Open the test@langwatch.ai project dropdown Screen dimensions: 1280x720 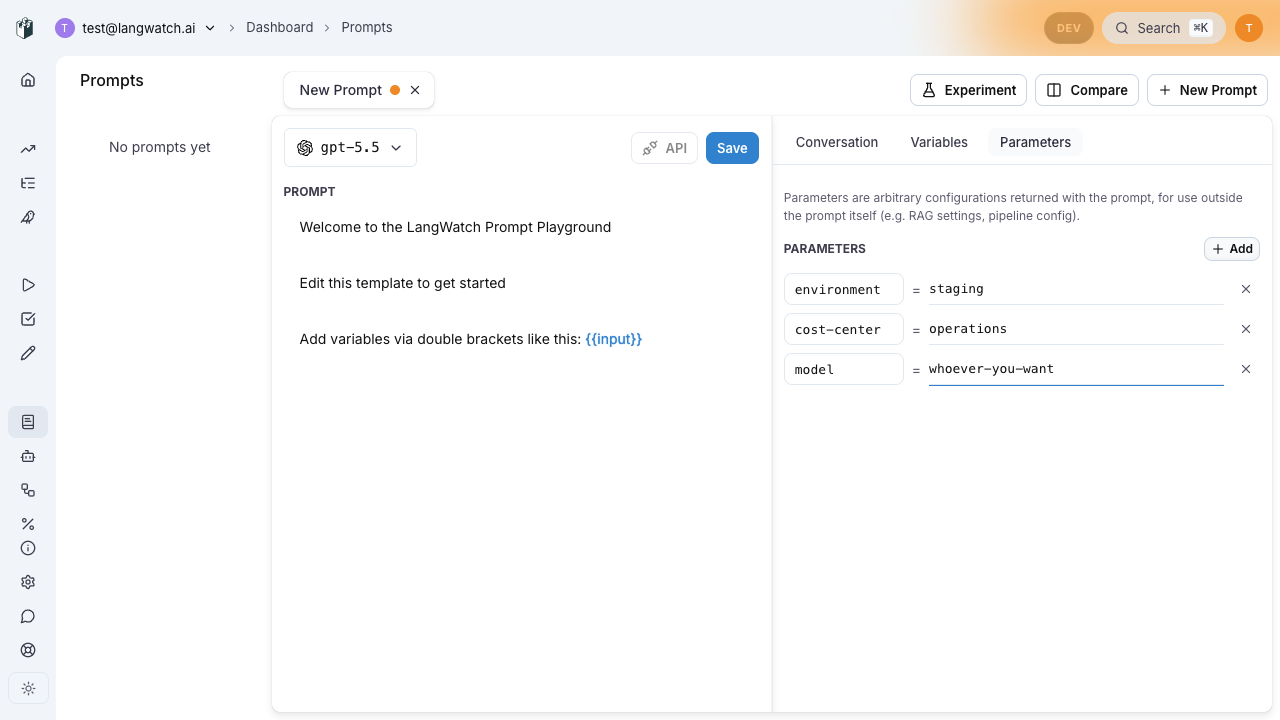pos(136,28)
